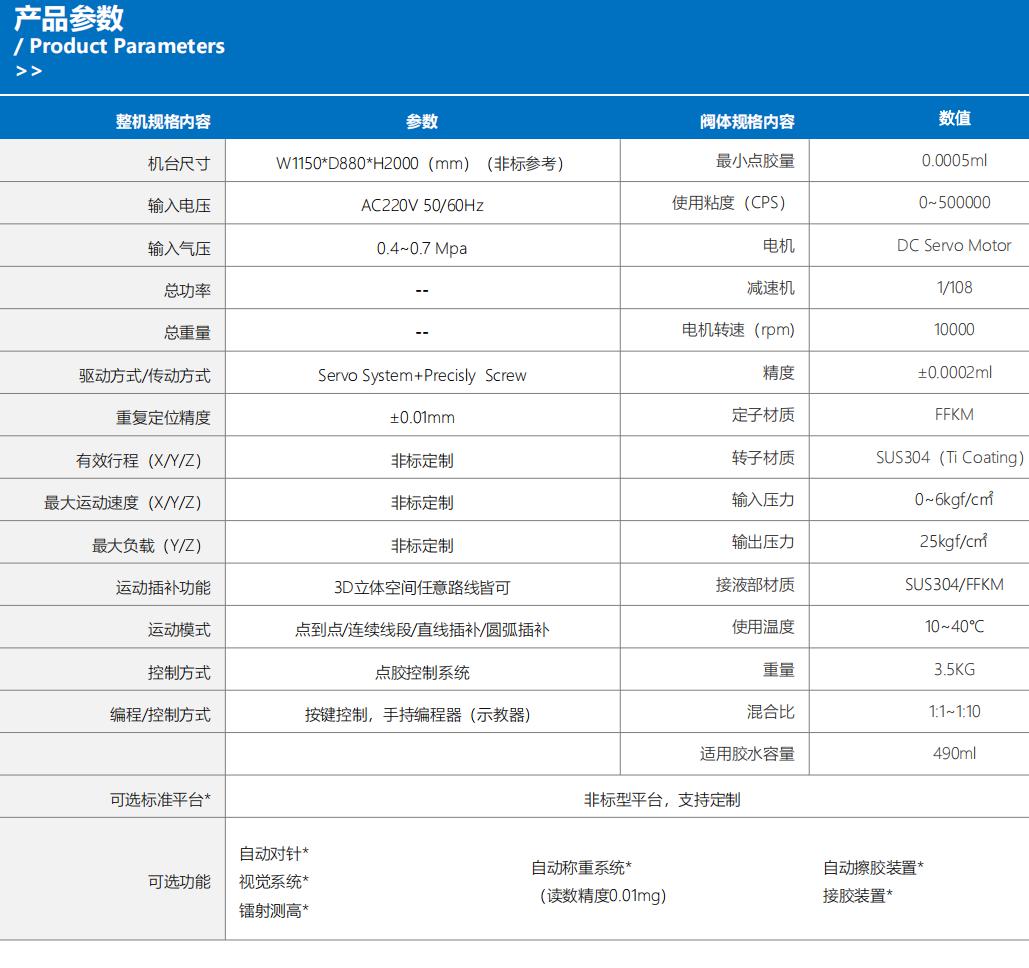Select the 0.4~0.7 Mpa value
The image size is (1029, 968).
[422, 249]
